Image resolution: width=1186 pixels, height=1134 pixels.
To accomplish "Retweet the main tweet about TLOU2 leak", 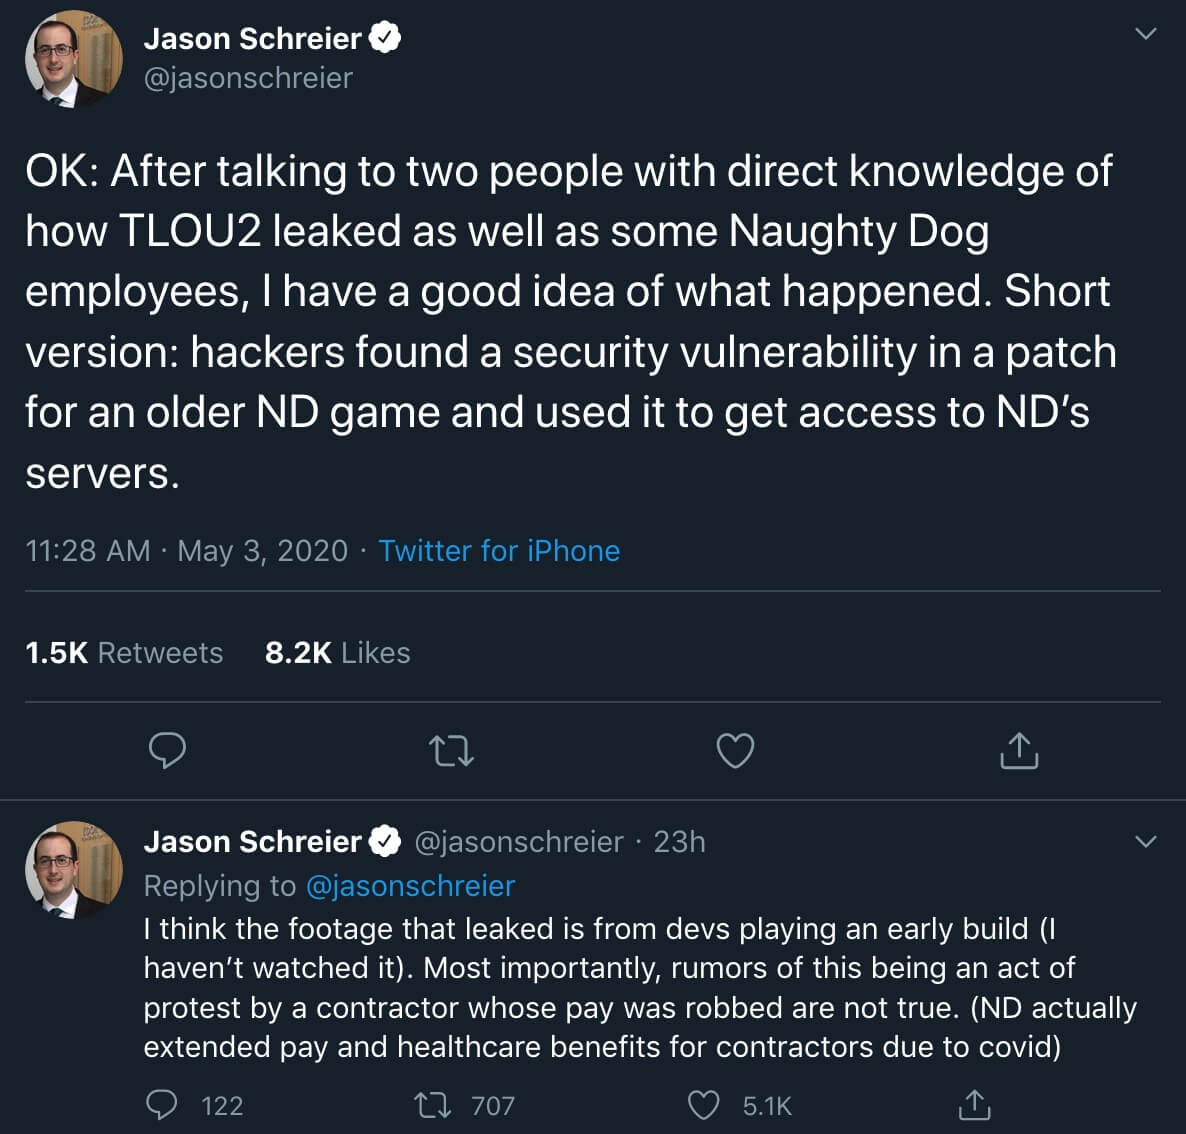I will click(452, 751).
